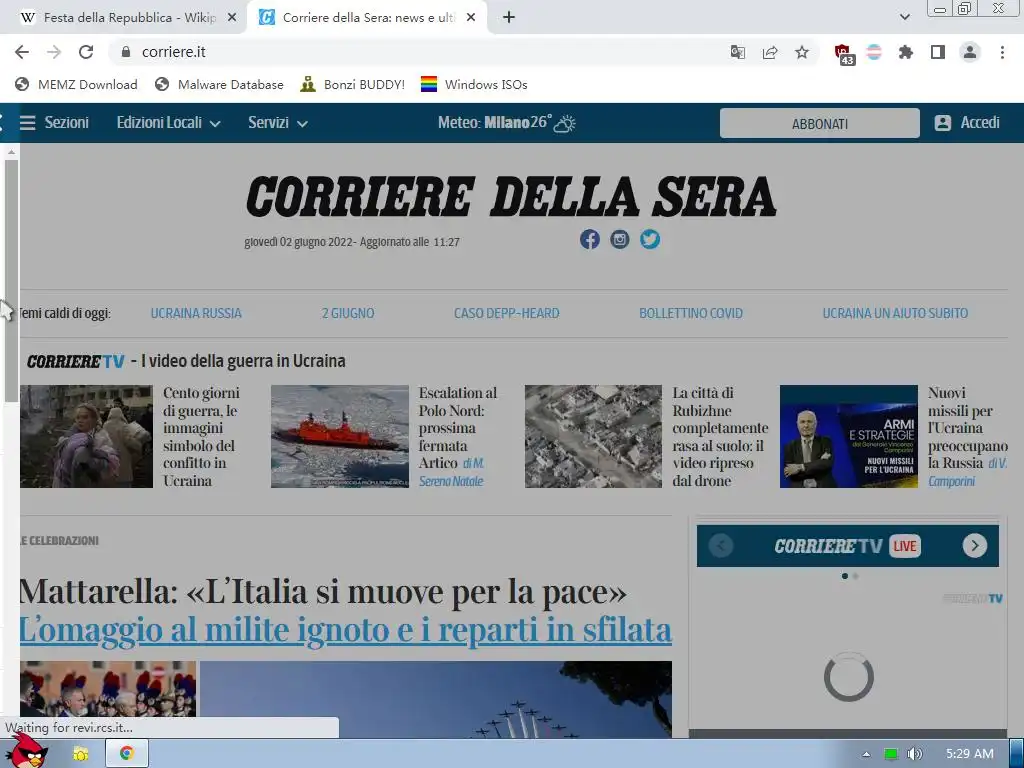Open Corriere's Twitter icon
The height and width of the screenshot is (768, 1024).
point(650,240)
